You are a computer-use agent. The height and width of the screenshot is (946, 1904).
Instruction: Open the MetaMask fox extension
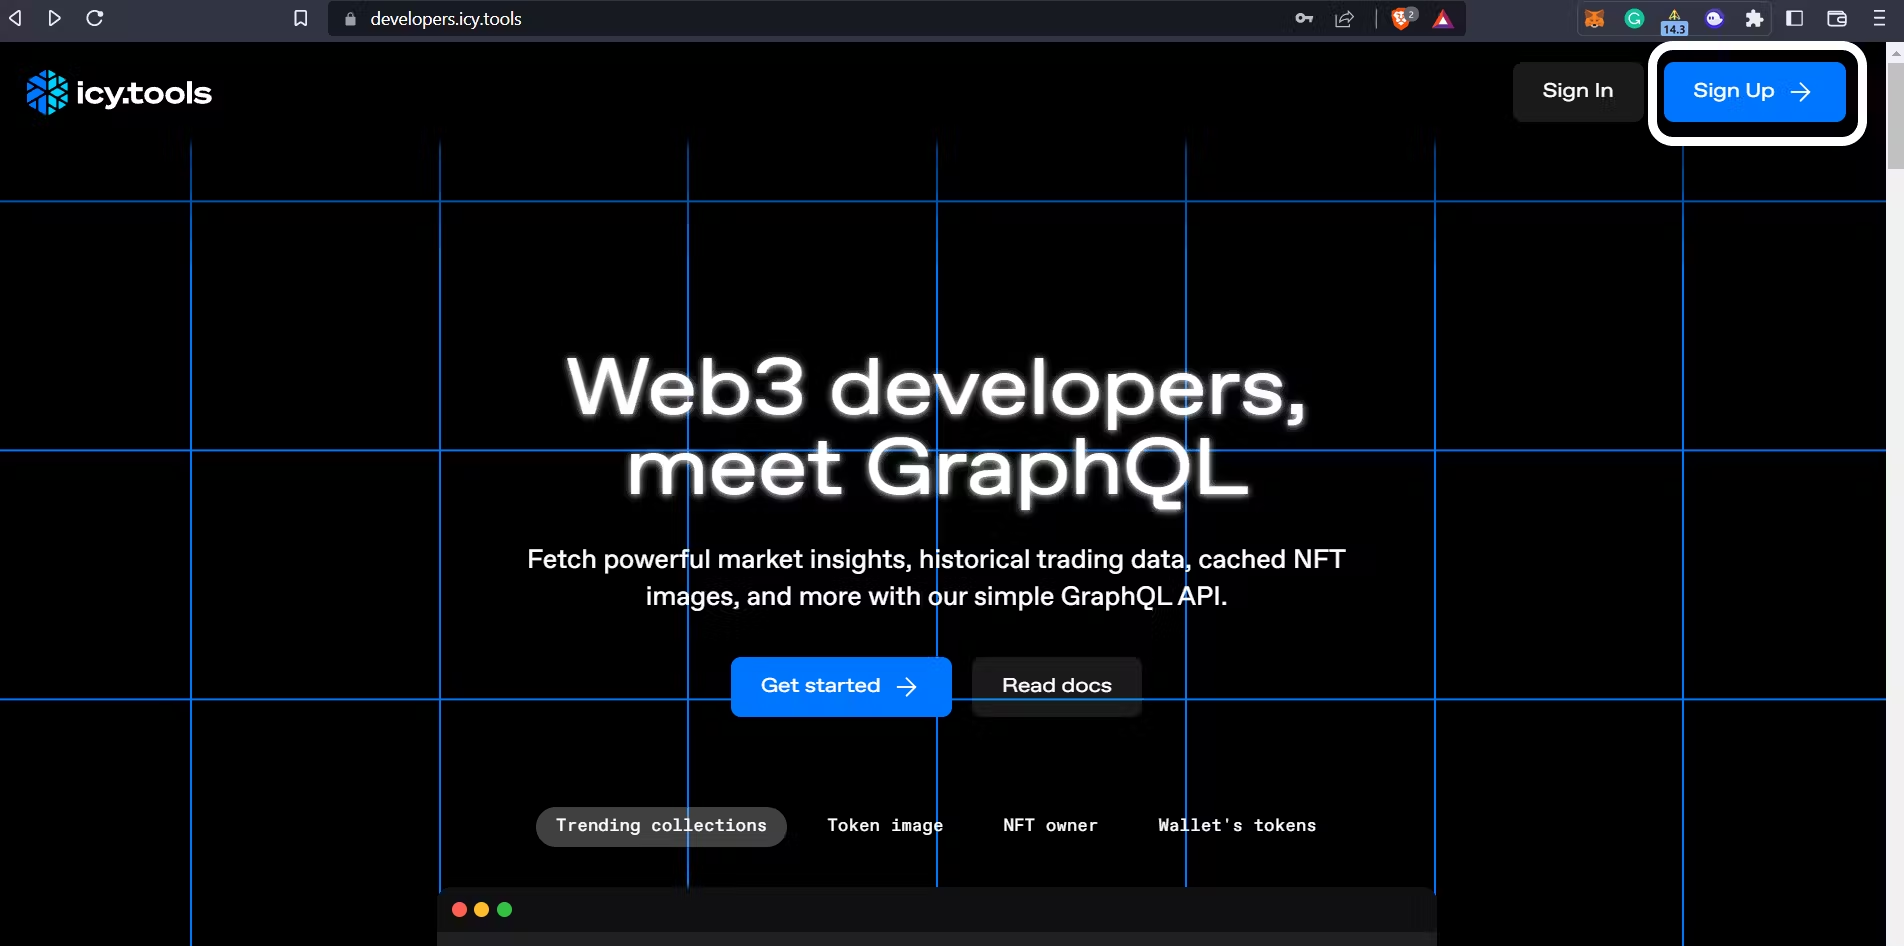click(1595, 18)
